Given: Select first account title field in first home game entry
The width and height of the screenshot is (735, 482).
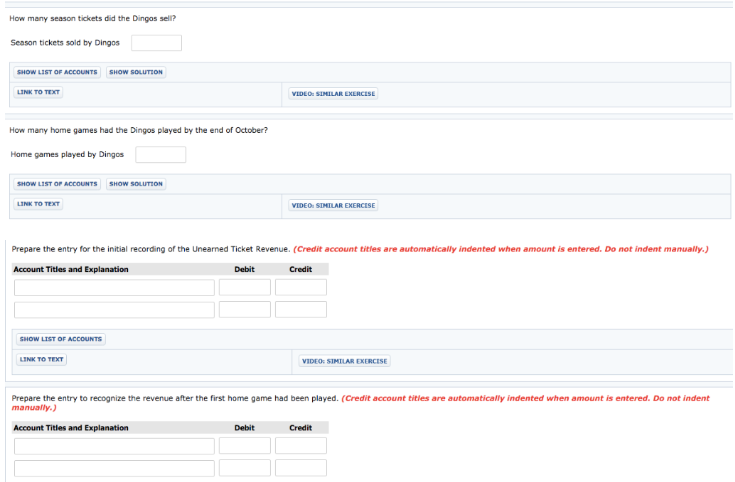Looking at the screenshot, I should coord(114,446).
